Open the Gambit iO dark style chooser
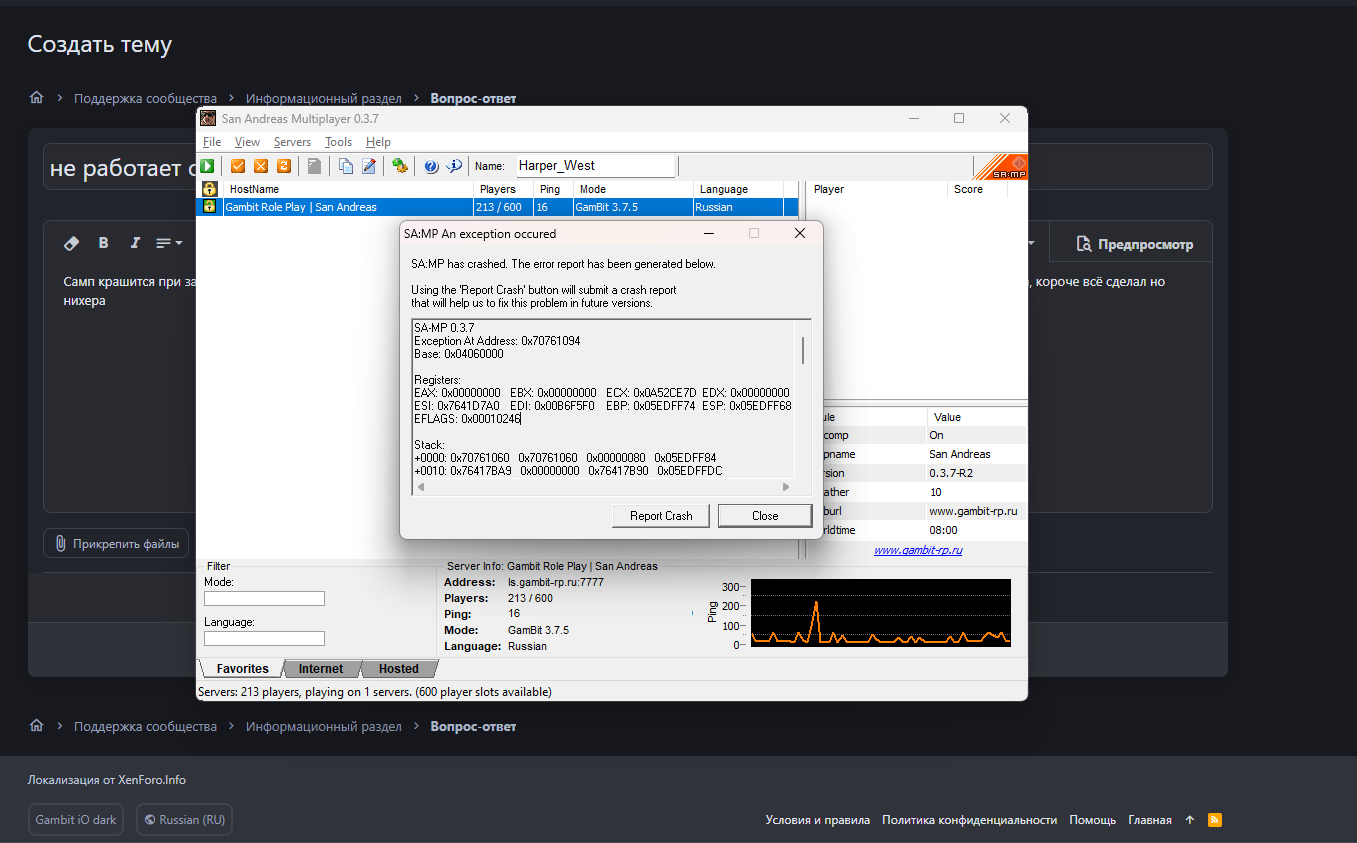 point(76,820)
